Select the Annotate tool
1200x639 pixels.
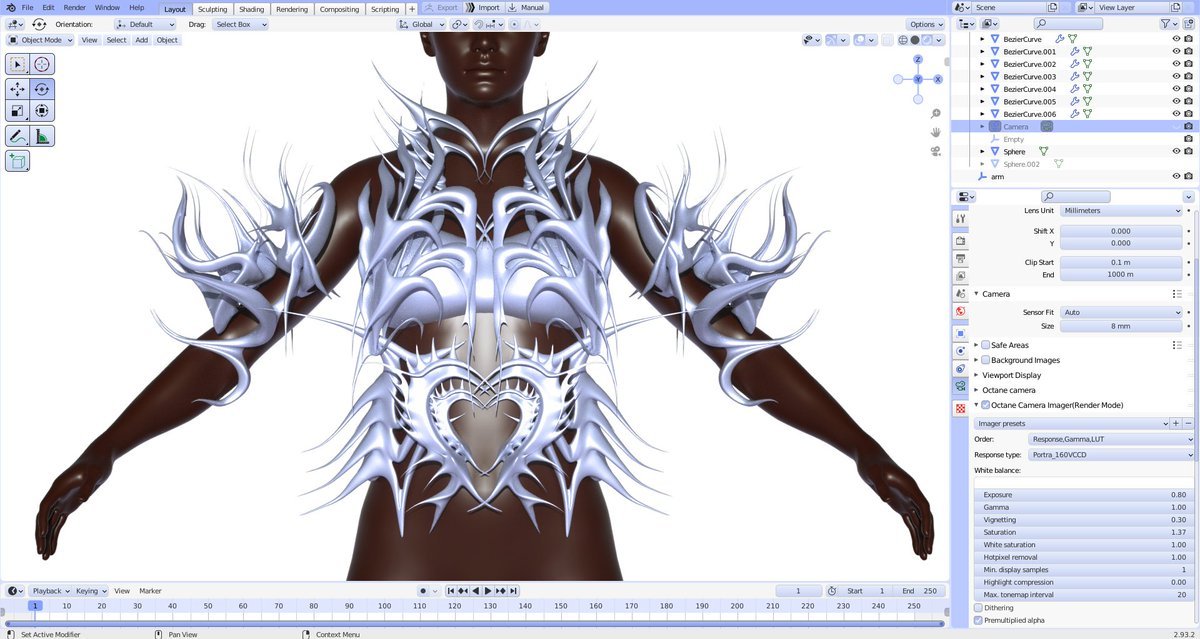tap(18, 136)
